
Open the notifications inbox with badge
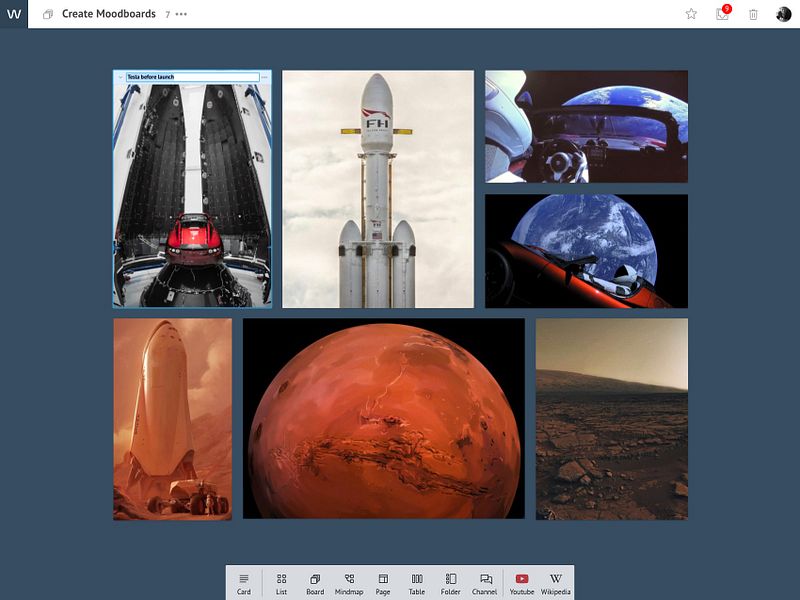click(722, 13)
